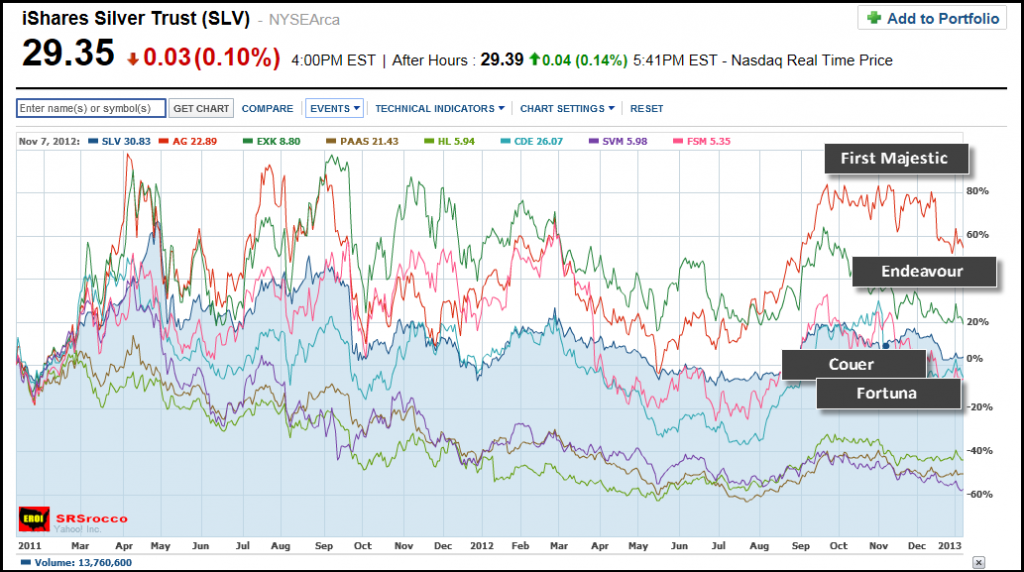The width and height of the screenshot is (1024, 572).
Task: Click the green 0.04 (0.14%) change value
Action: click(584, 60)
